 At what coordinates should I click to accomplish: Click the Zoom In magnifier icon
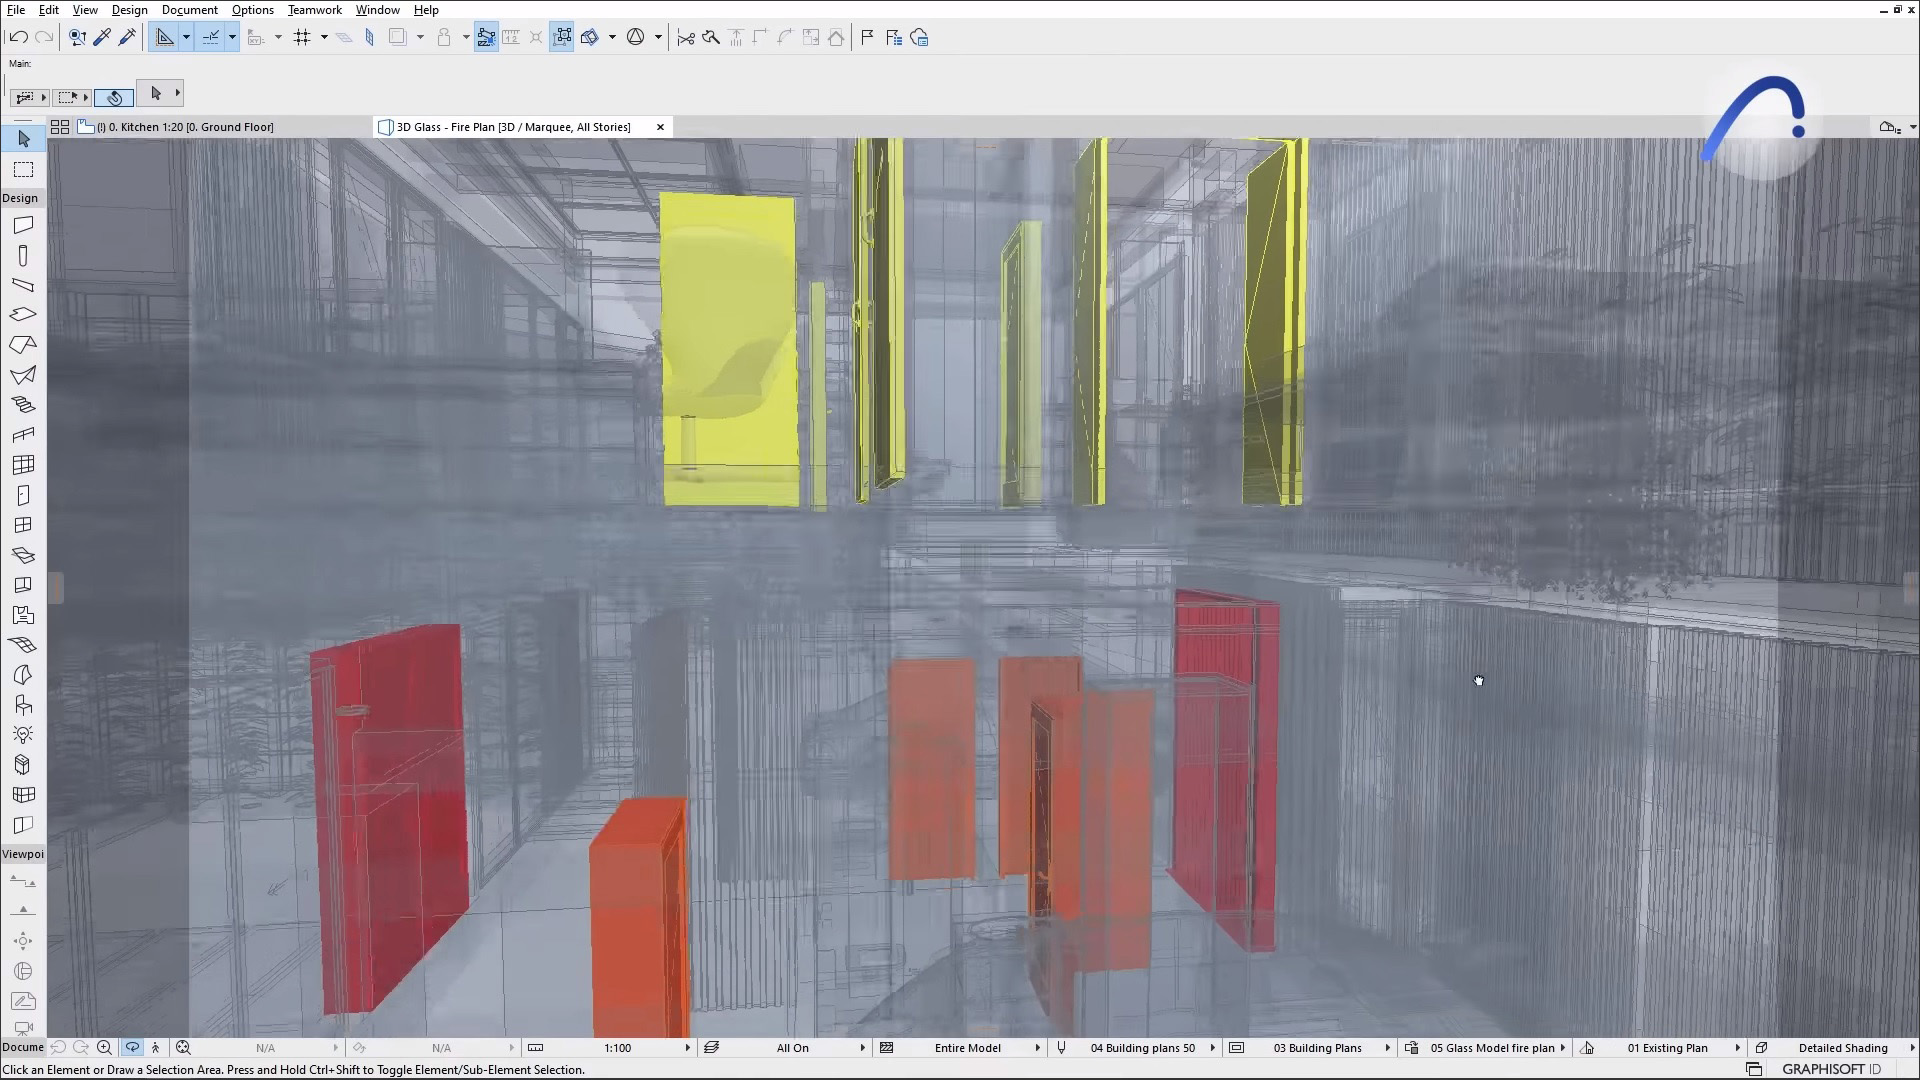click(104, 1048)
